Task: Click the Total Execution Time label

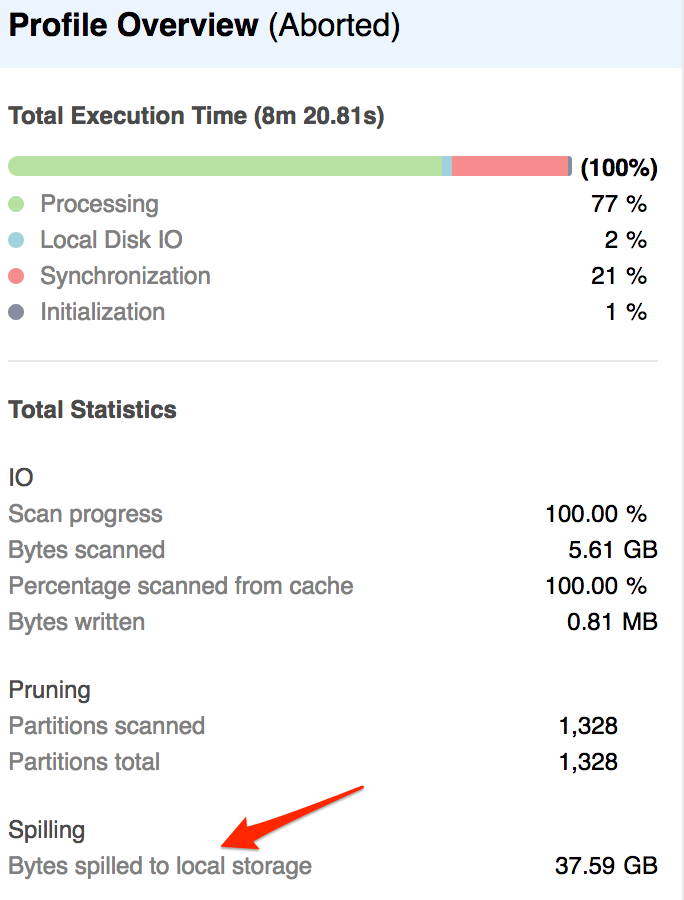Action: 196,116
